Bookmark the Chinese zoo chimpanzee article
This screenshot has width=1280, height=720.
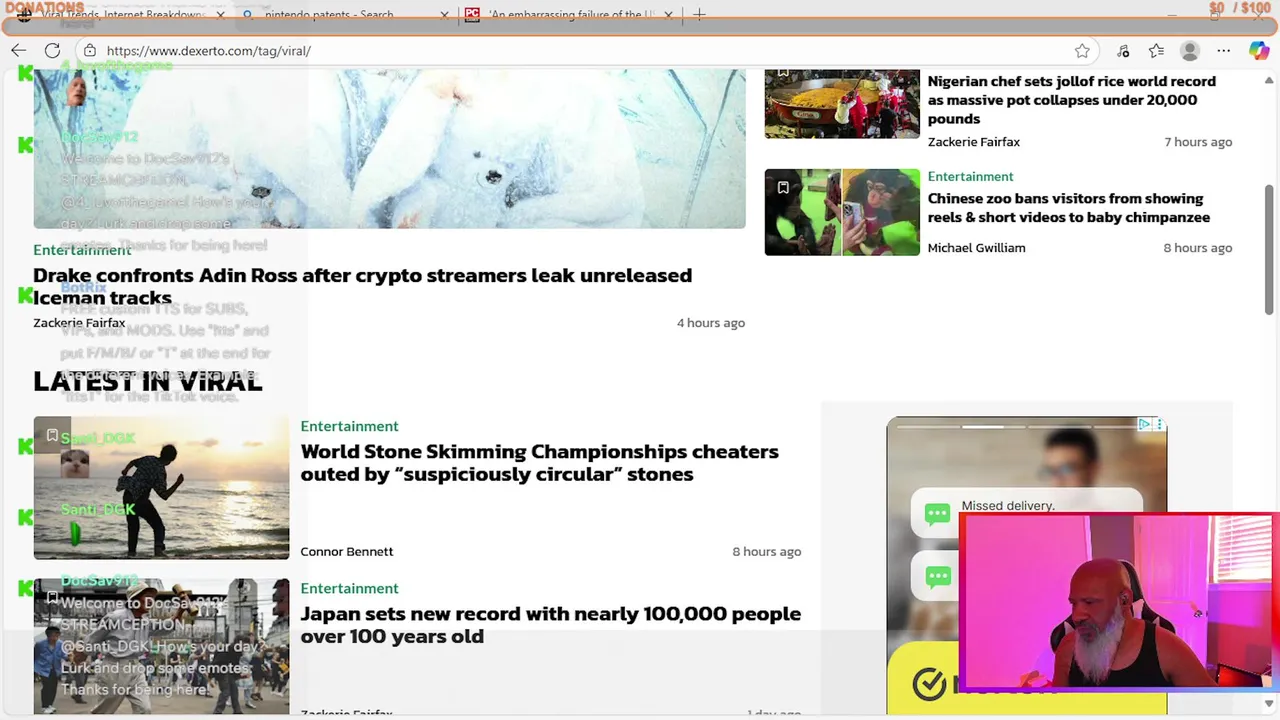pos(783,187)
